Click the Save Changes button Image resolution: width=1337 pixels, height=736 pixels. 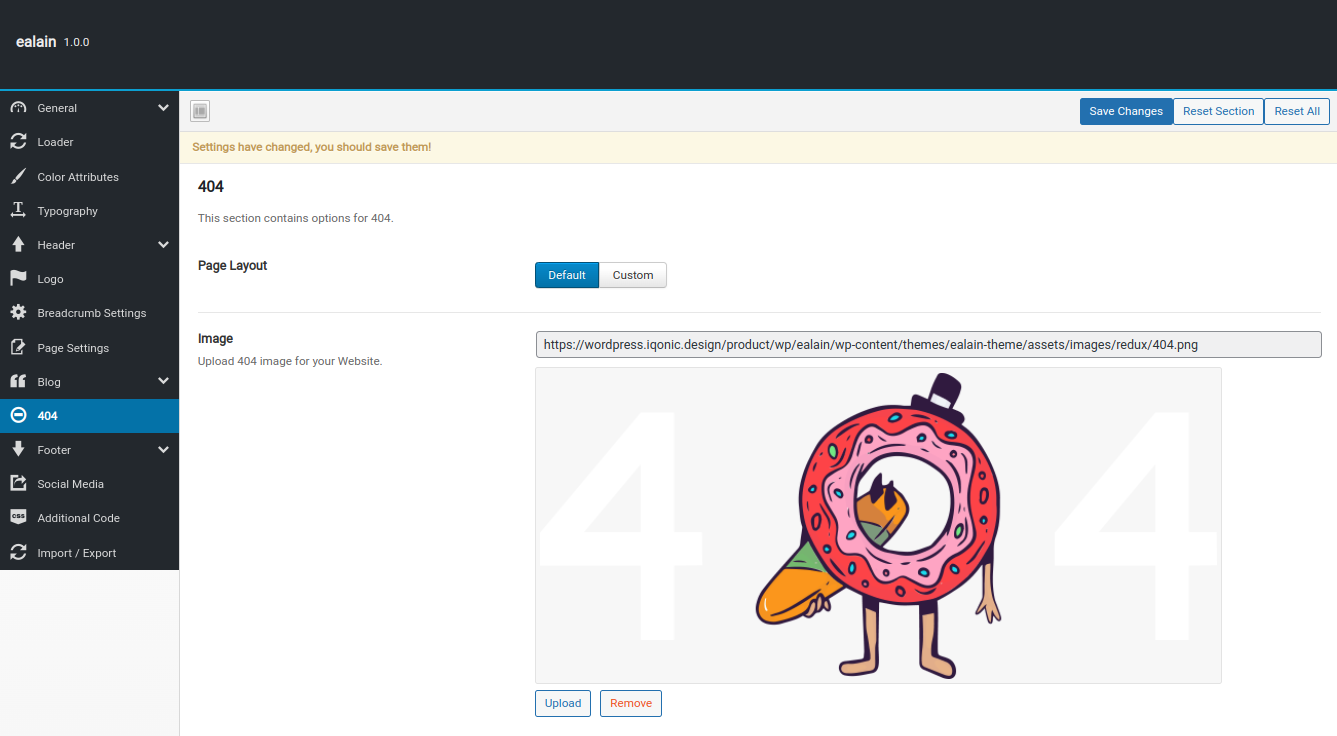[x=1126, y=111]
